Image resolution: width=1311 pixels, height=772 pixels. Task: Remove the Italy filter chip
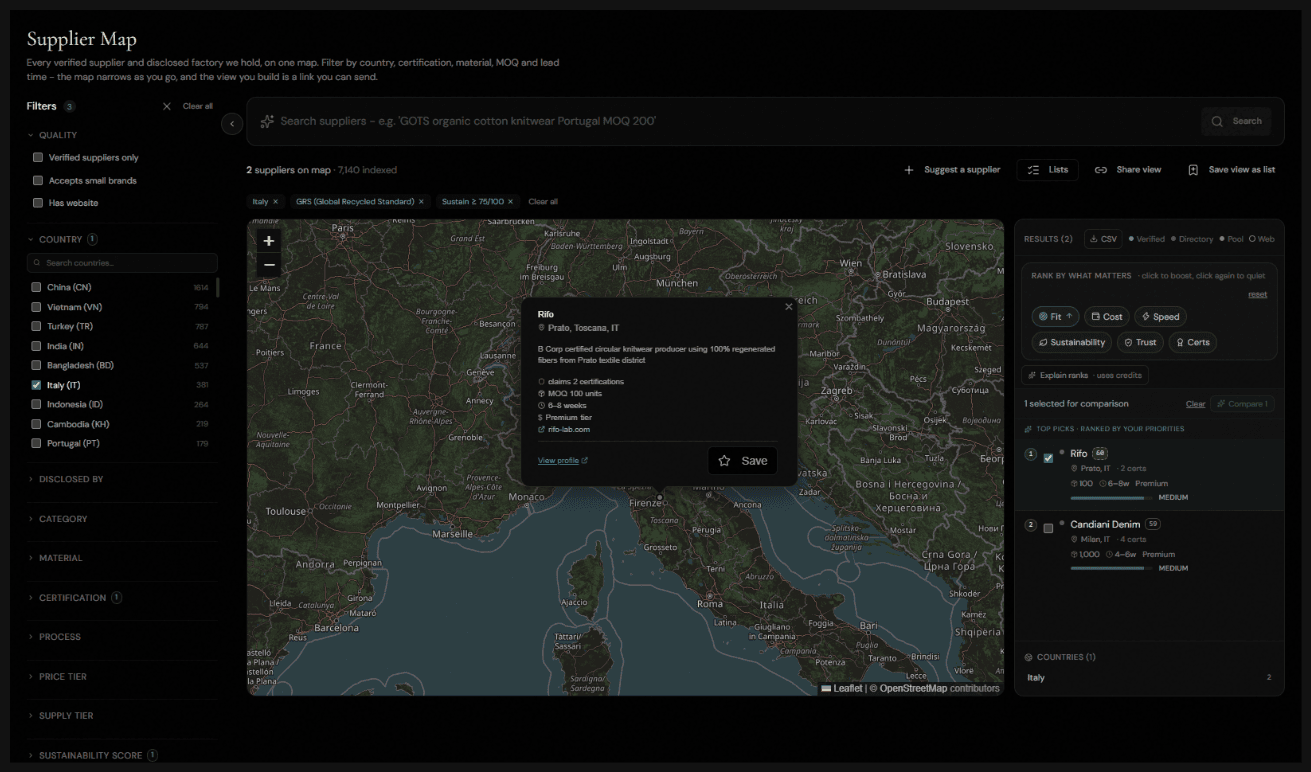(276, 202)
